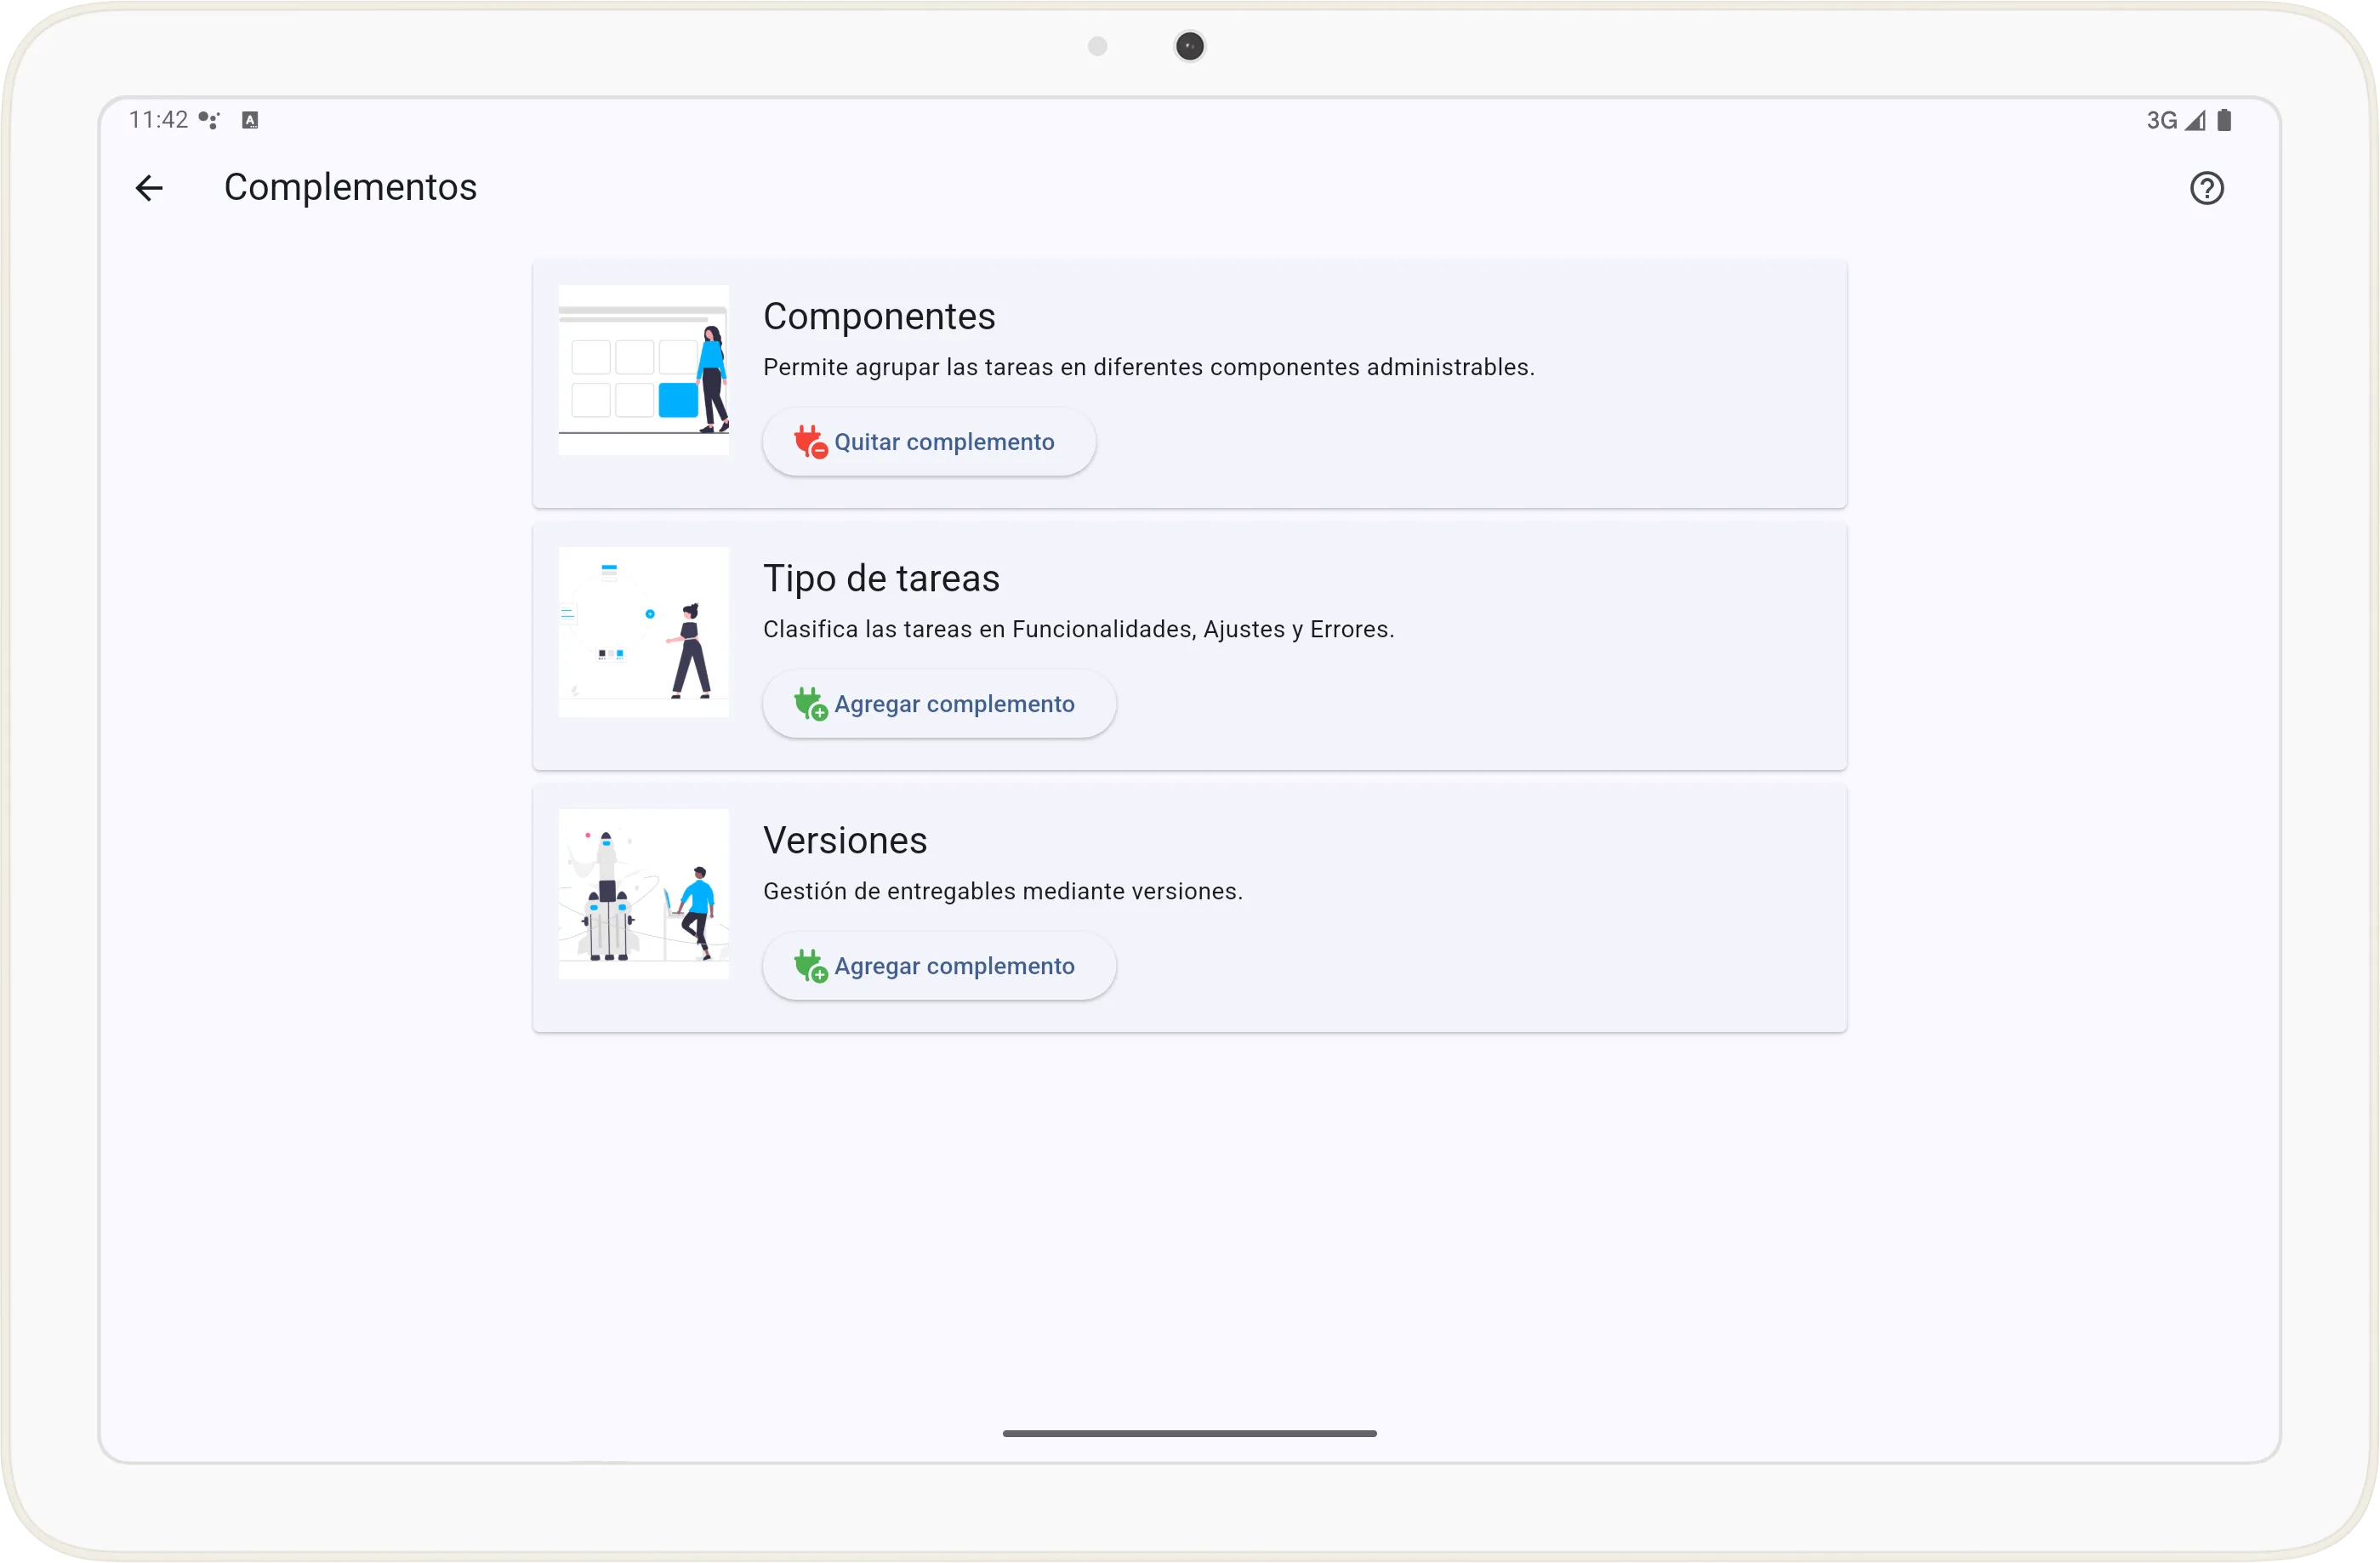The image size is (2380, 1563).
Task: Select the Complementos title heading
Action: [x=351, y=187]
